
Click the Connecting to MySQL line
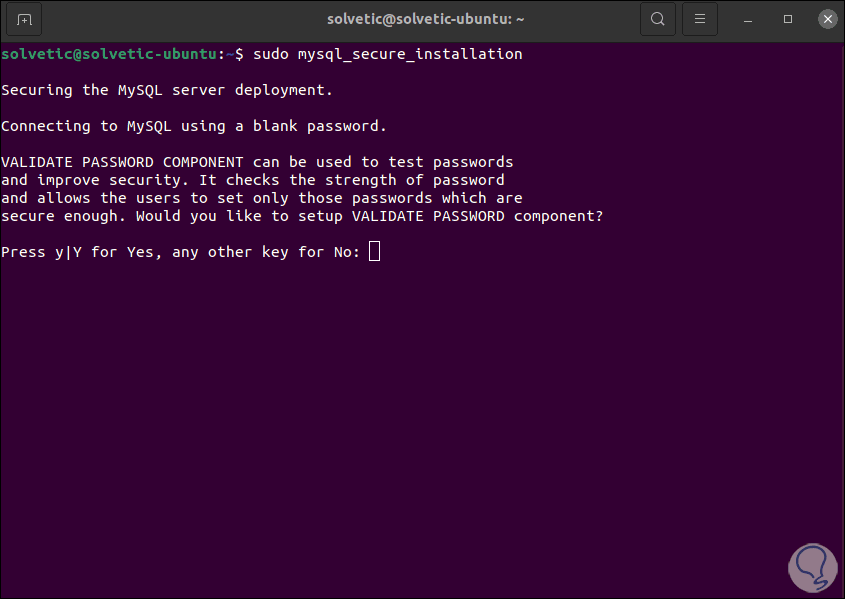click(x=194, y=126)
